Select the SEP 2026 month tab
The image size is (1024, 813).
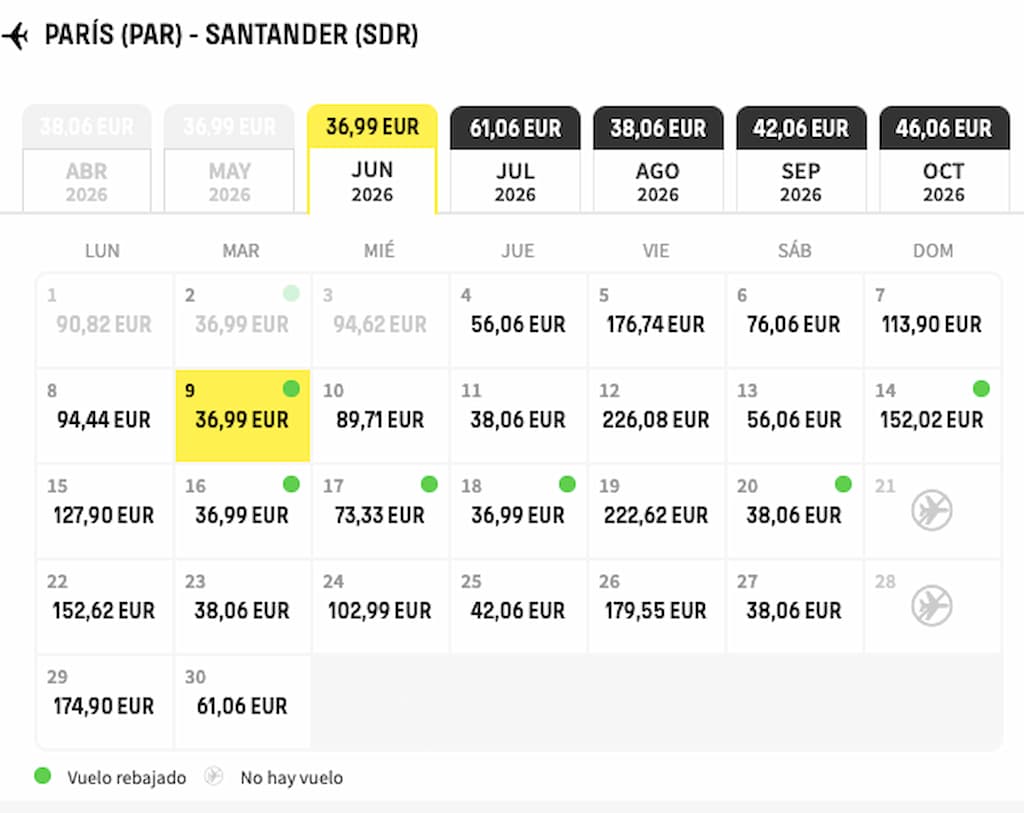[x=801, y=160]
